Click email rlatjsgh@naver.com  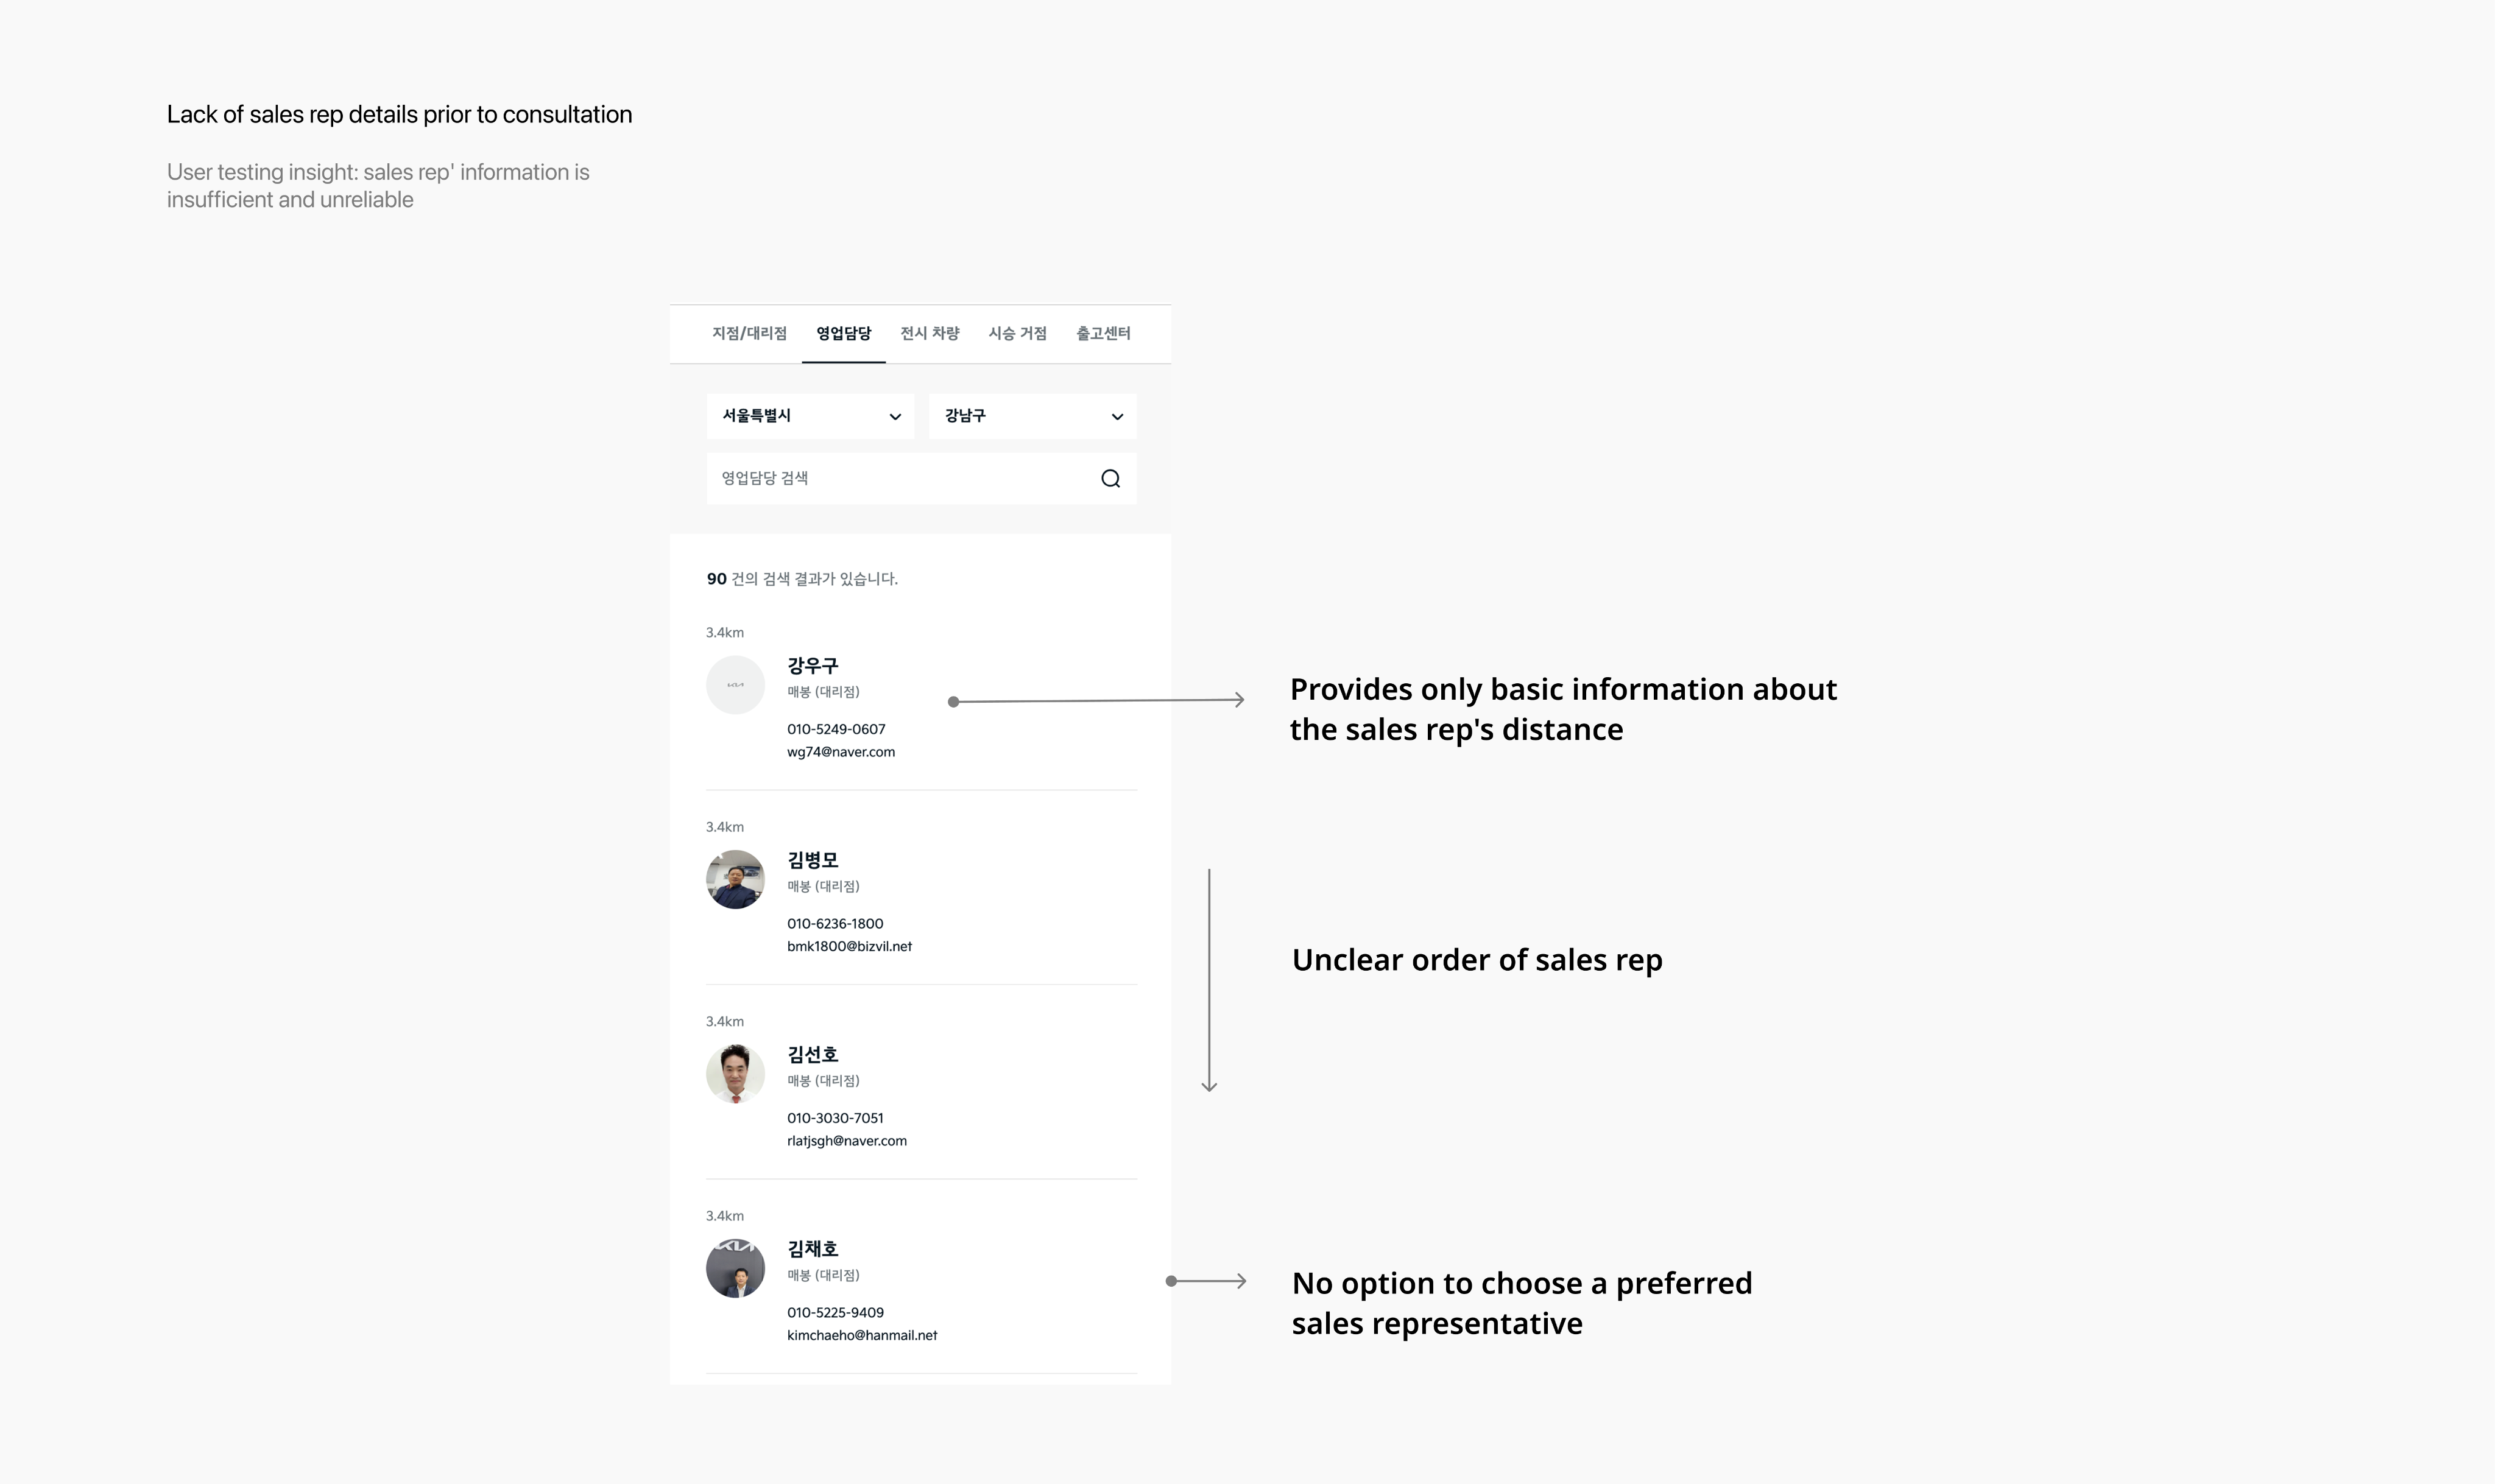click(x=846, y=1141)
